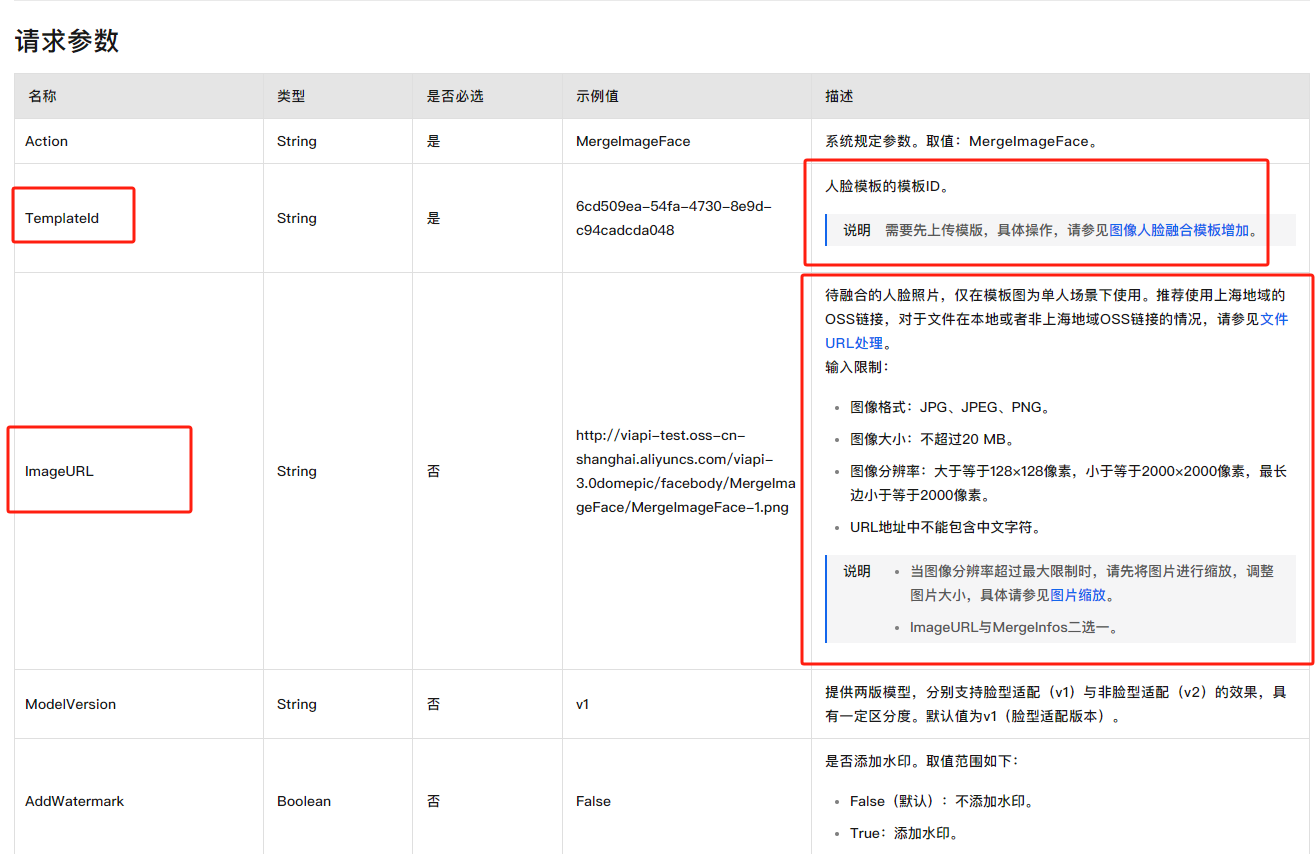Screen dimensions: 1316x854
Task: Click the URL地址中不能包含中文字符 bullet
Action: click(x=946, y=527)
